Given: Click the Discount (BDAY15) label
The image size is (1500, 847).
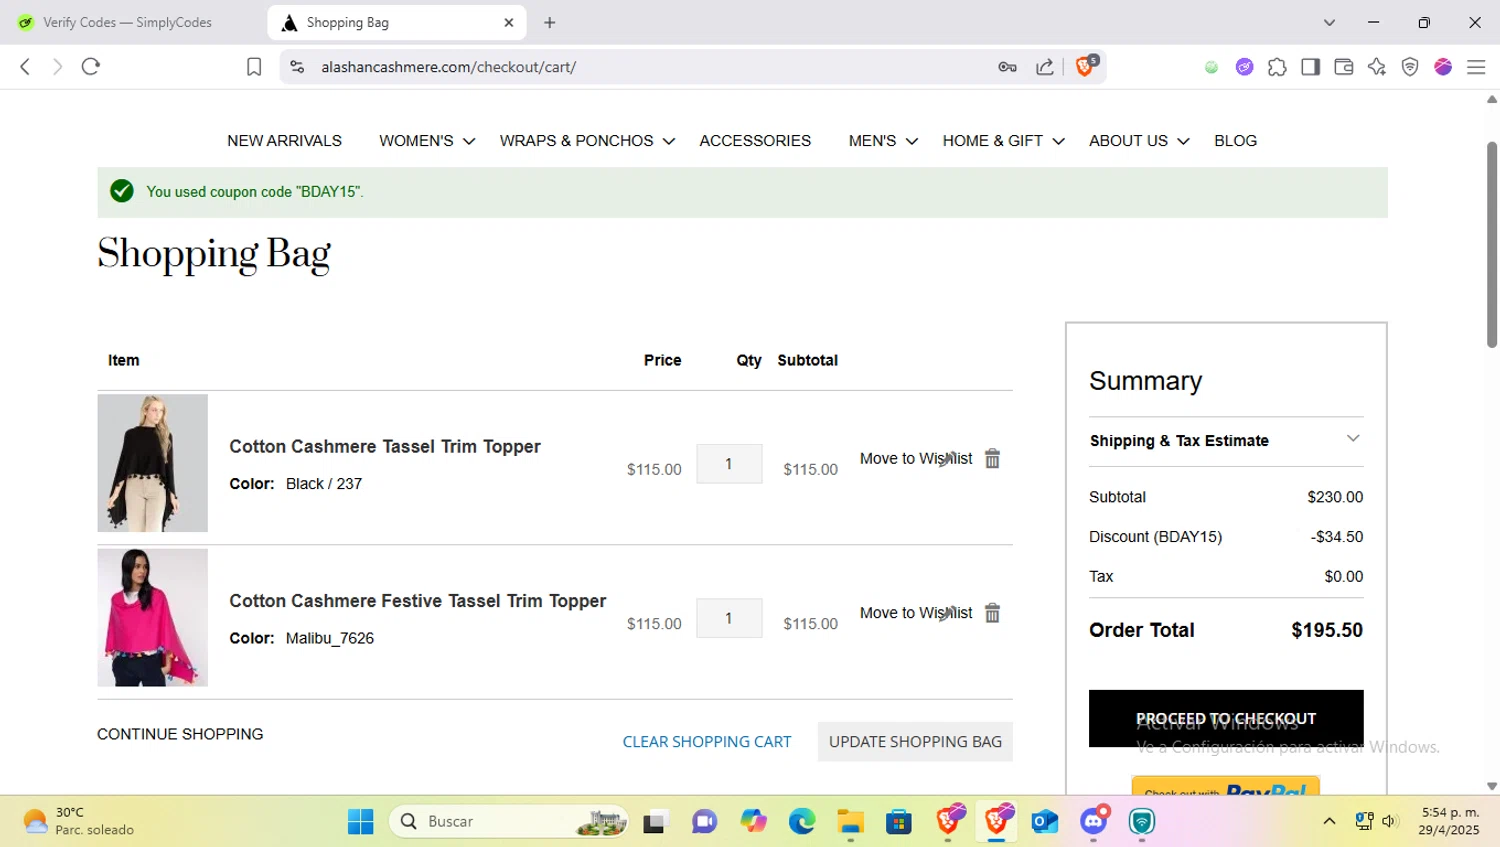Looking at the screenshot, I should (1155, 537).
